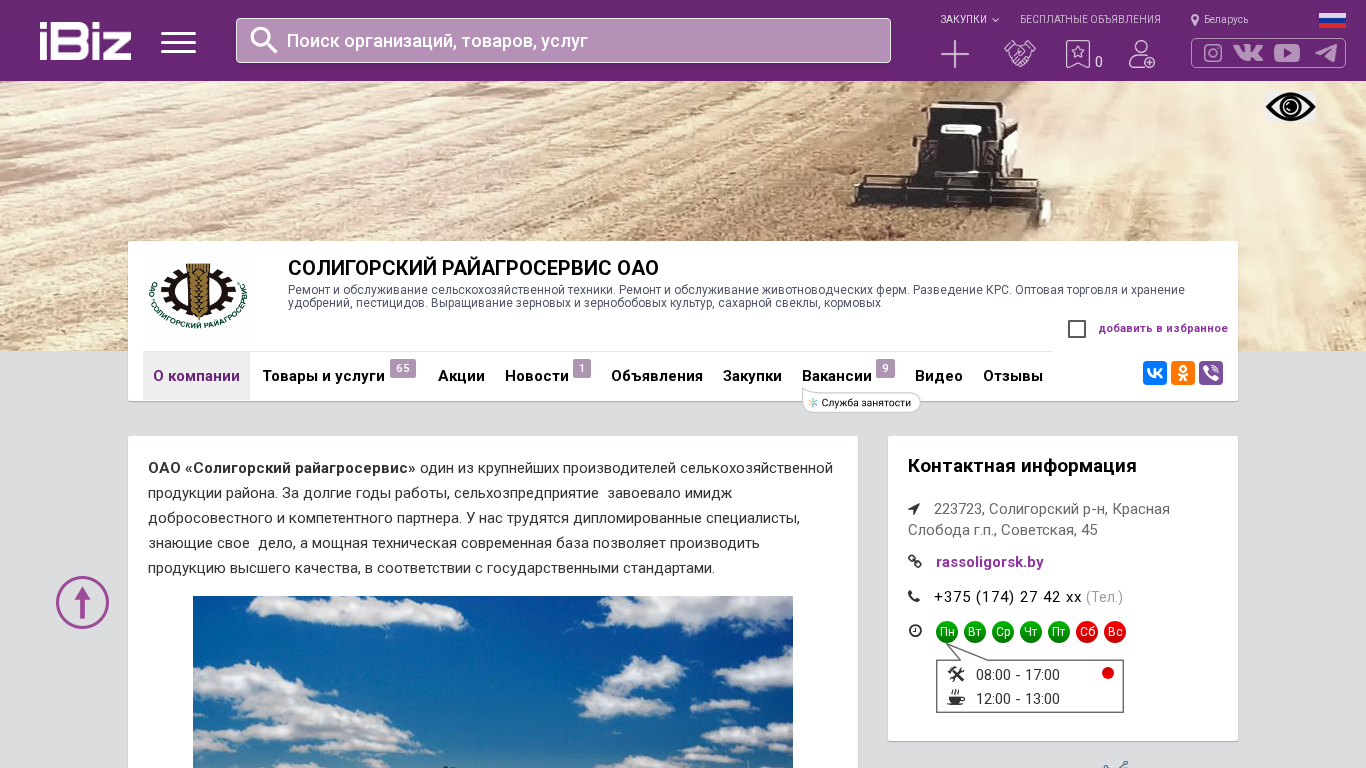Open VK icon in header
Viewport: 1366px width, 768px height.
point(1248,53)
